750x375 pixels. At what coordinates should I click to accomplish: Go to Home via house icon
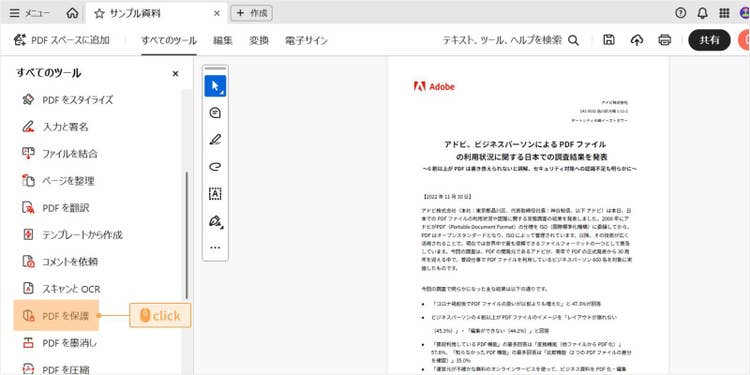click(x=72, y=13)
